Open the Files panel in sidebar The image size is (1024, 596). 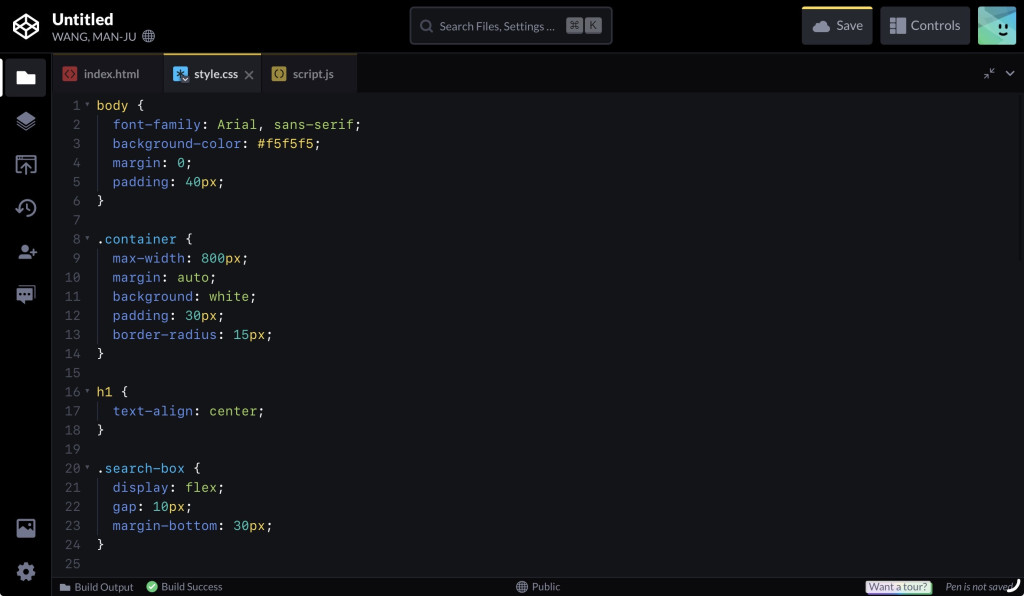[x=25, y=78]
